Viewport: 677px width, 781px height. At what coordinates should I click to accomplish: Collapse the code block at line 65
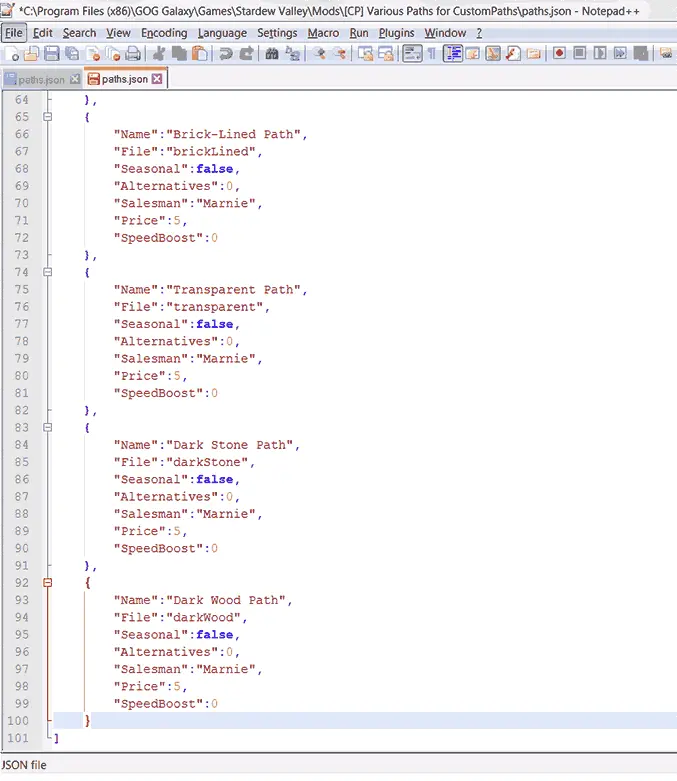47,117
